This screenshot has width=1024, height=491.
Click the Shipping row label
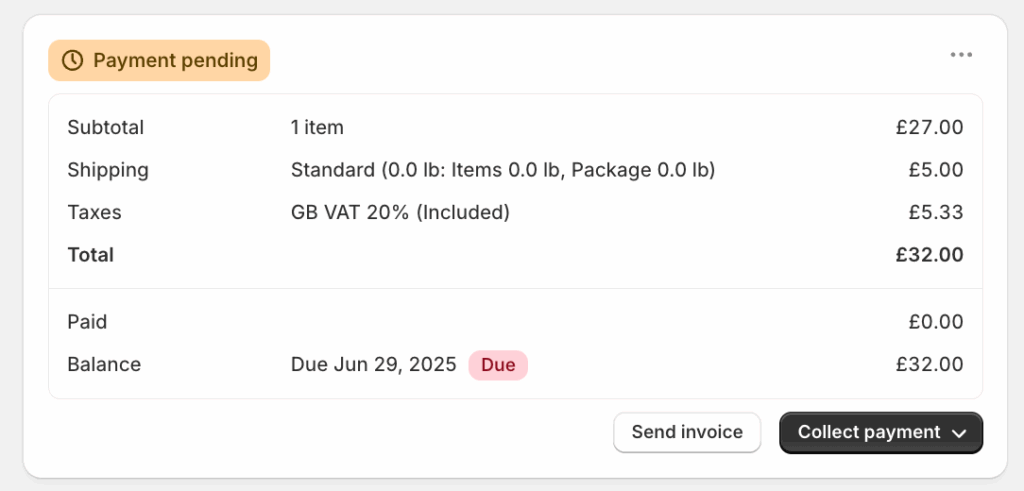(x=108, y=170)
